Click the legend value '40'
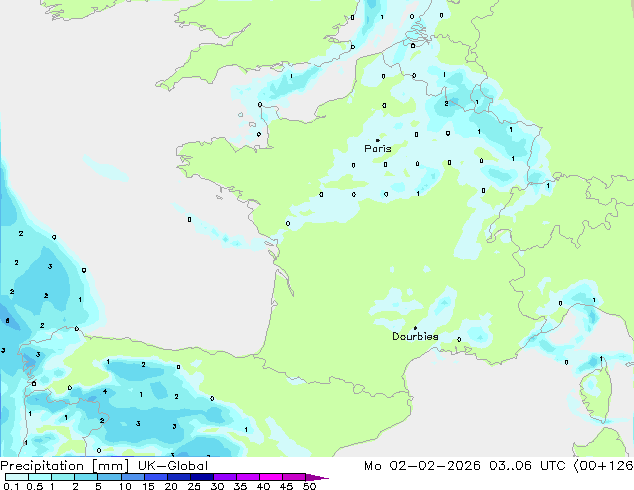 click(263, 486)
